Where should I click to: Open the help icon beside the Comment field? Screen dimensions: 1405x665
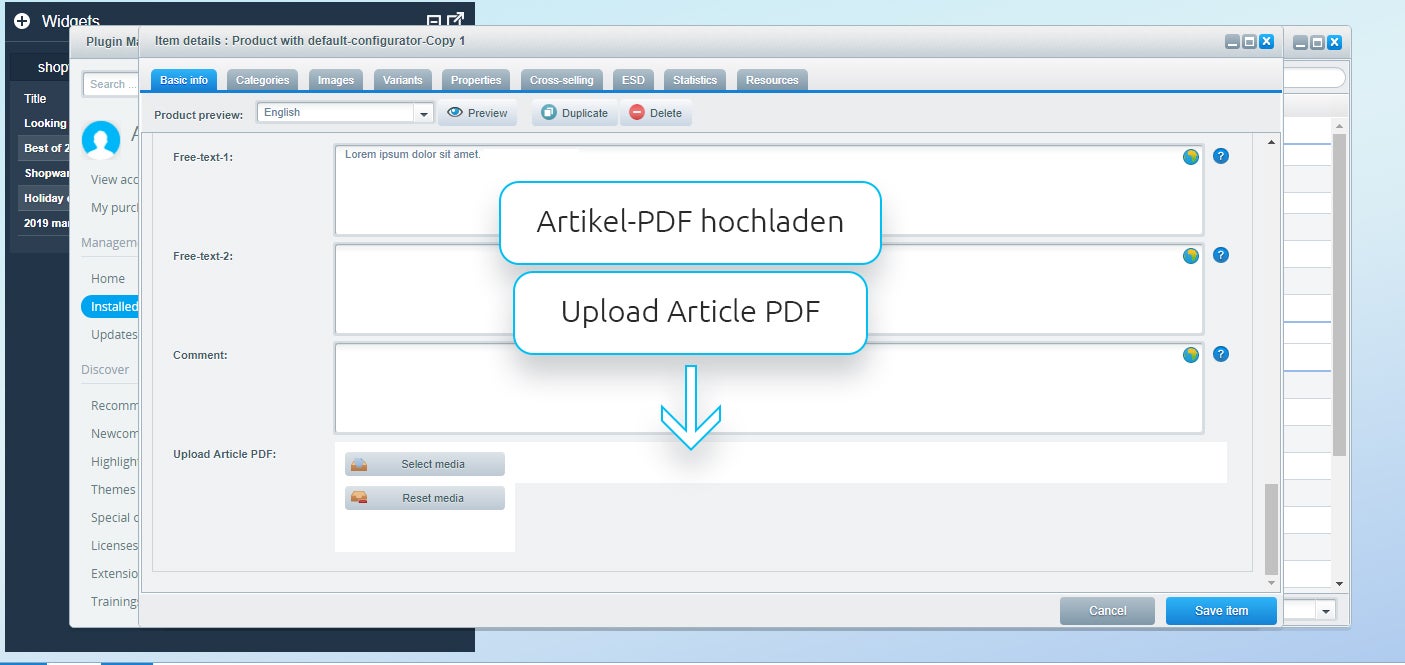click(x=1220, y=355)
